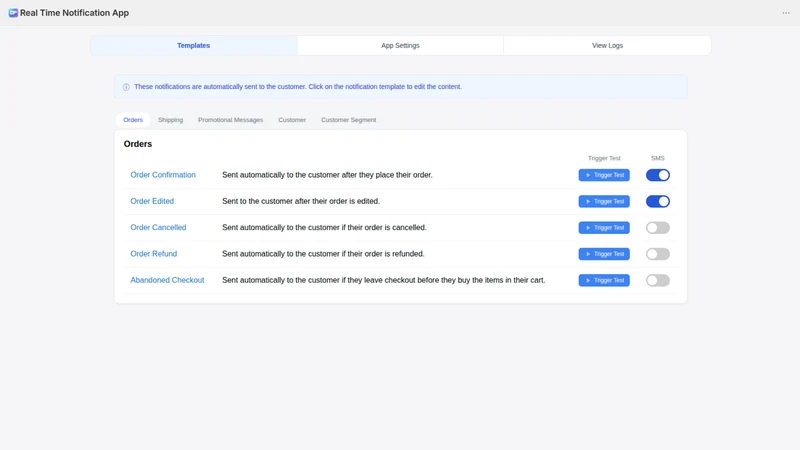Select the Orders sub-tab
800x450 pixels.
[133, 120]
